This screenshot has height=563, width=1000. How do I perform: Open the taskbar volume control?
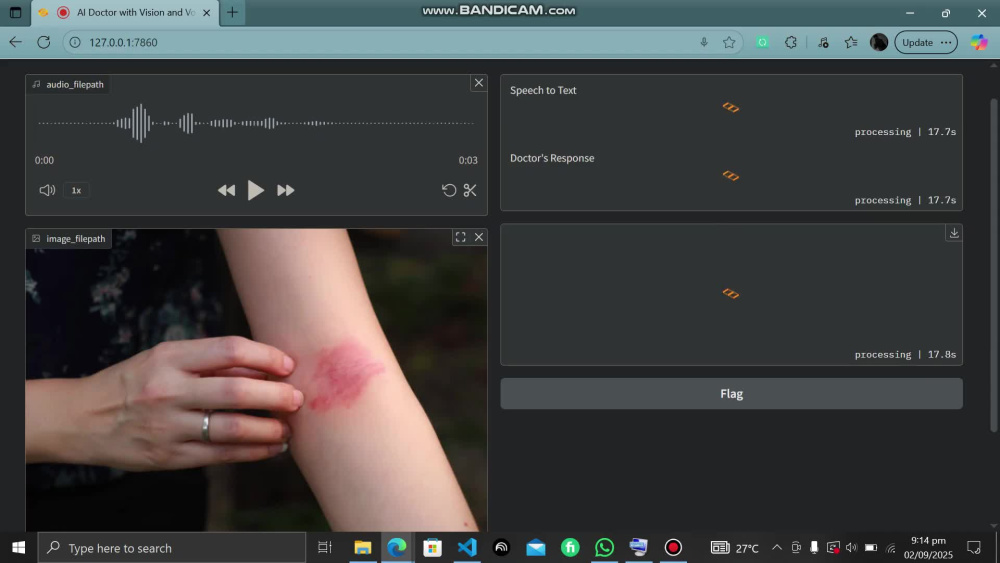851,548
